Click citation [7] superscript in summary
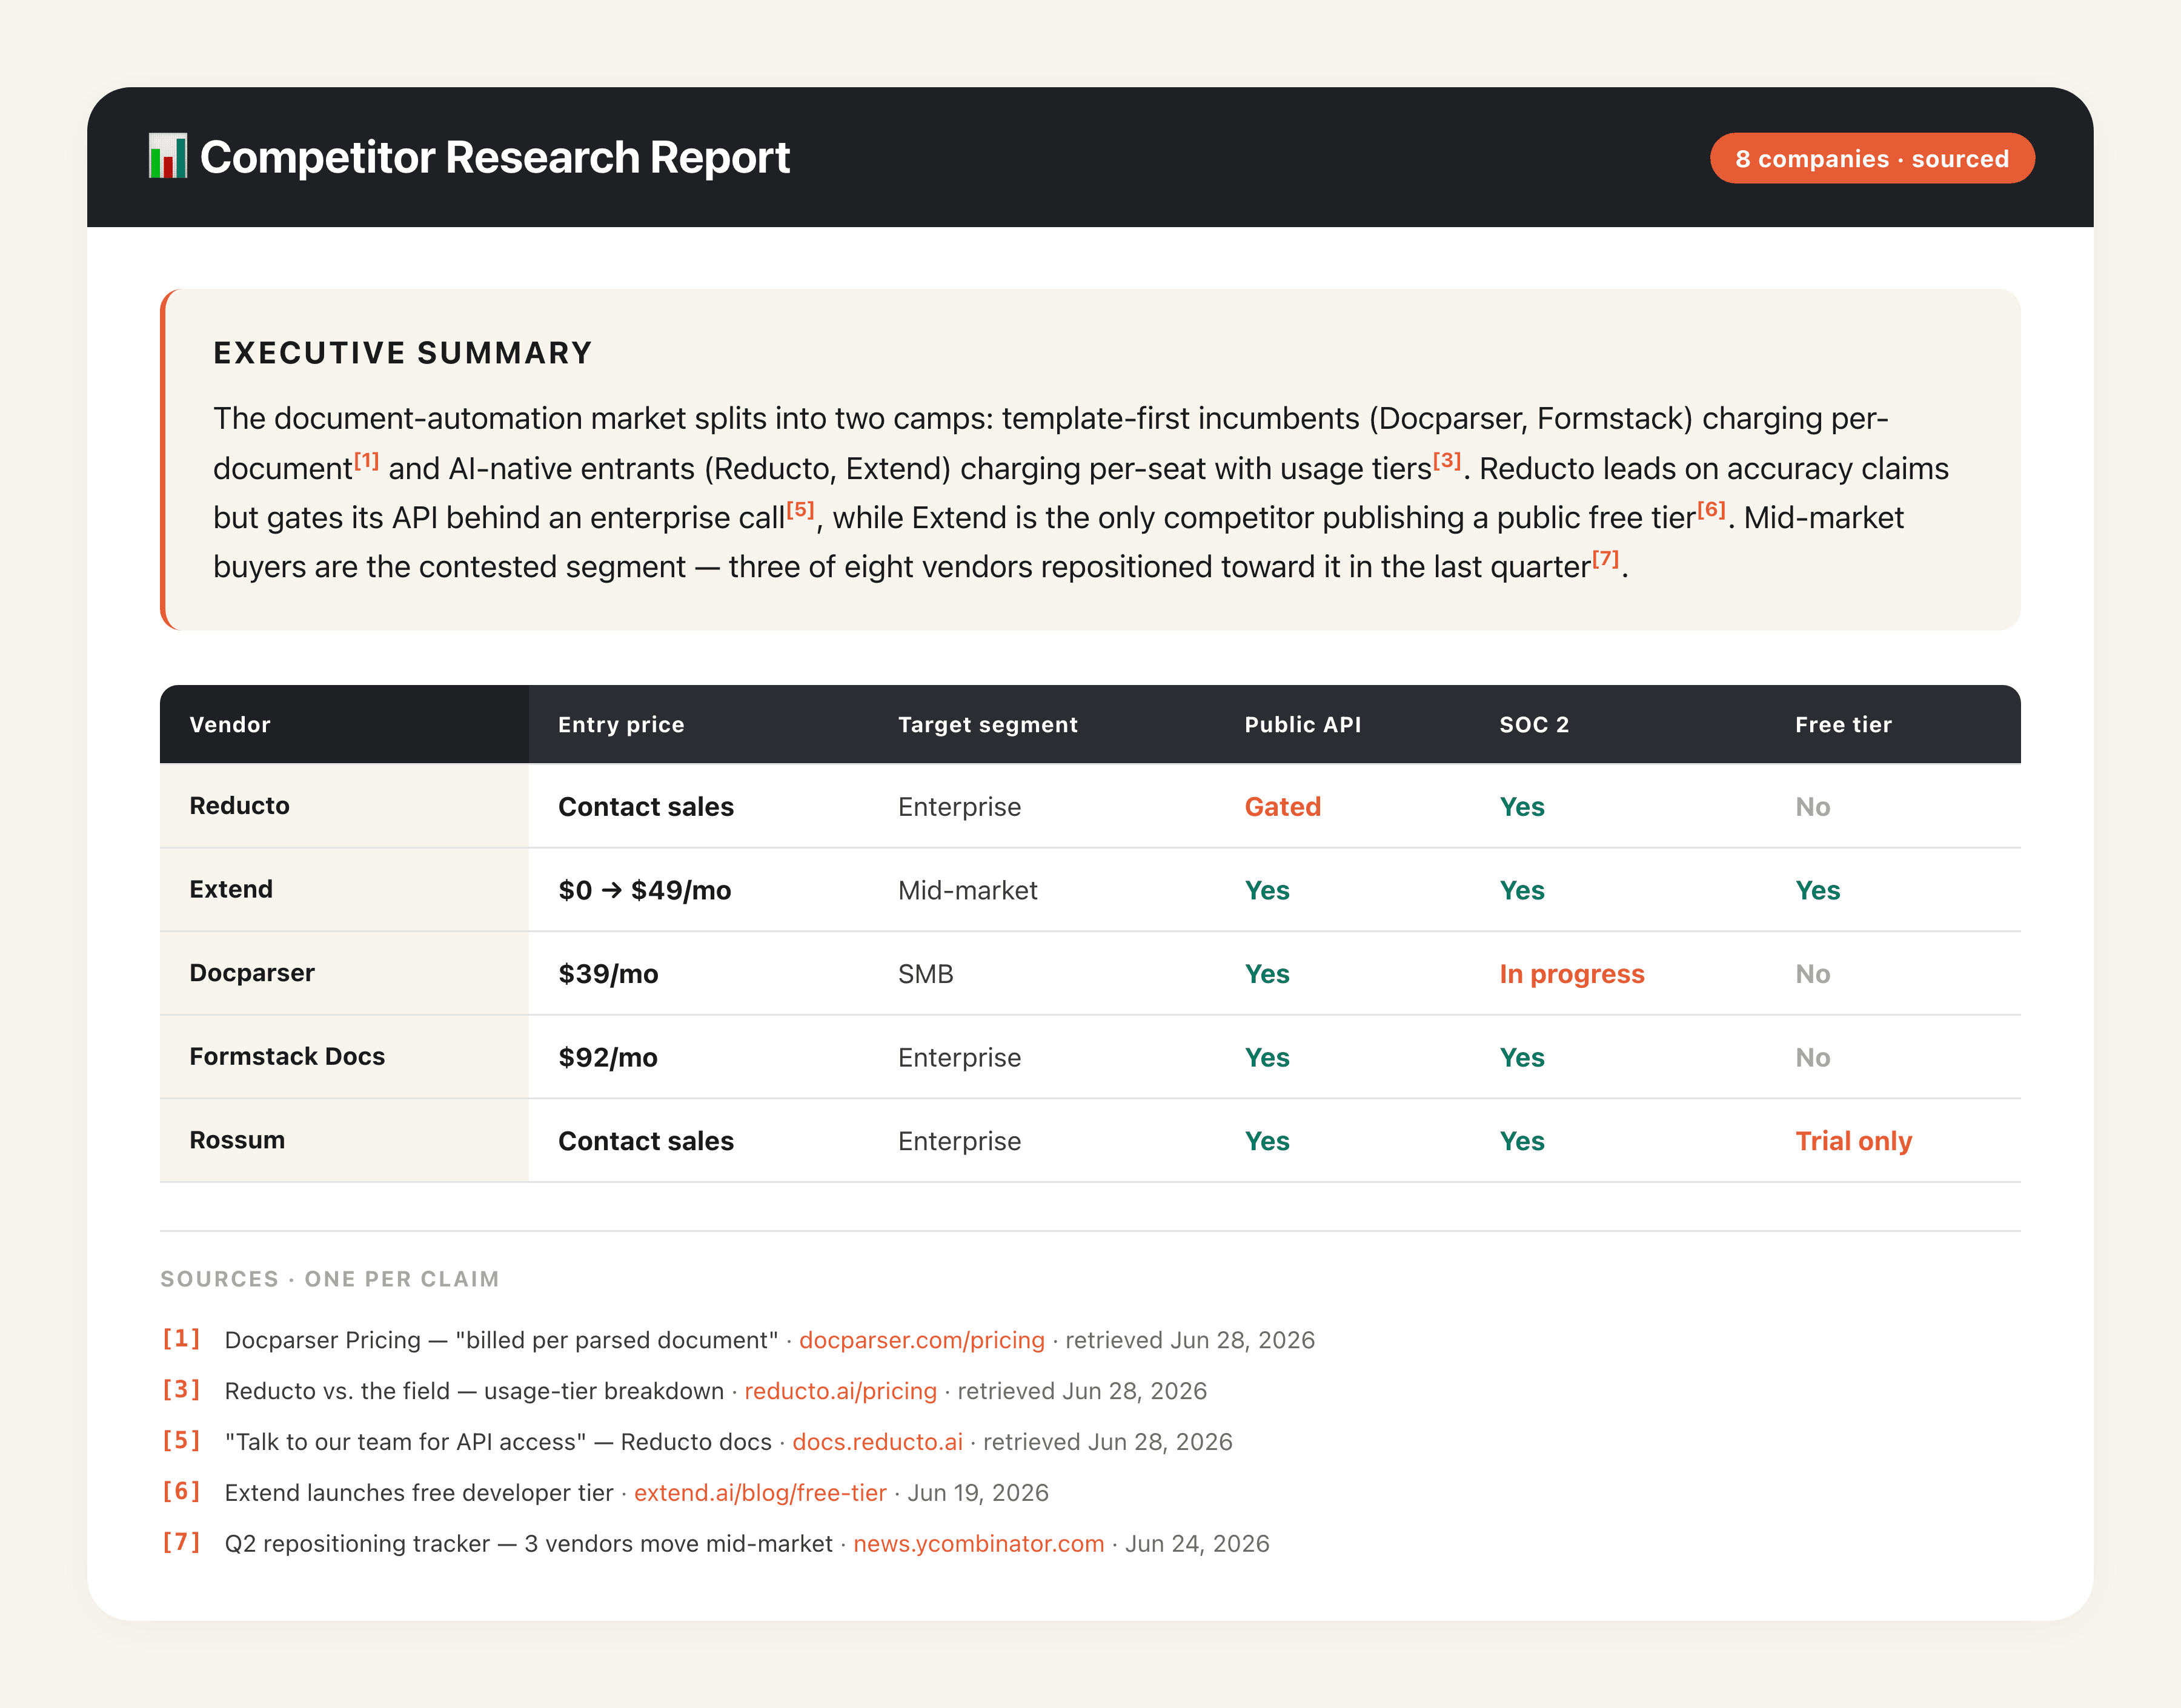Image resolution: width=2181 pixels, height=1708 pixels. (x=1605, y=559)
